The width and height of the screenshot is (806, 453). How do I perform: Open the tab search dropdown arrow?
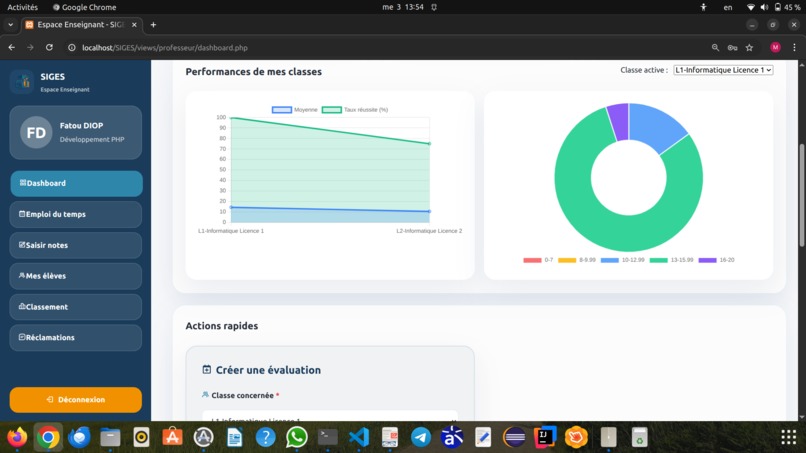[x=10, y=25]
